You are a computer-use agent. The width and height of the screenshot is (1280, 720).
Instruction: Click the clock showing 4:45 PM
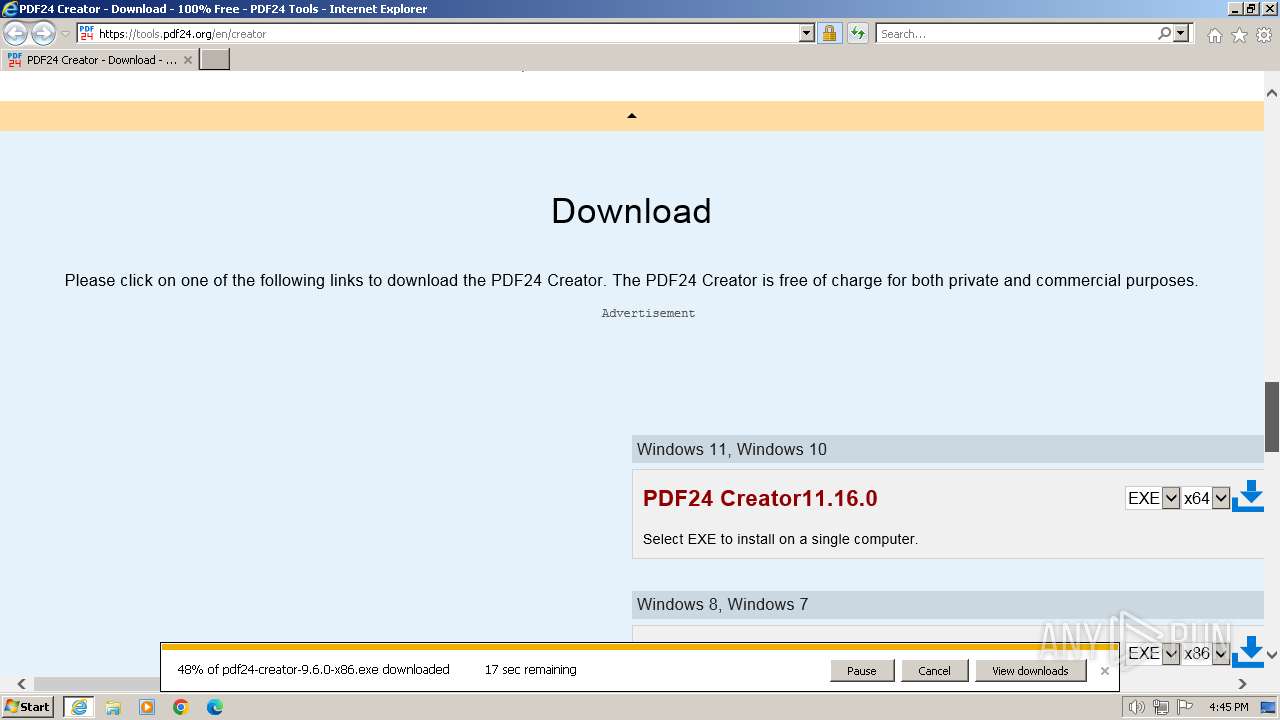1228,707
